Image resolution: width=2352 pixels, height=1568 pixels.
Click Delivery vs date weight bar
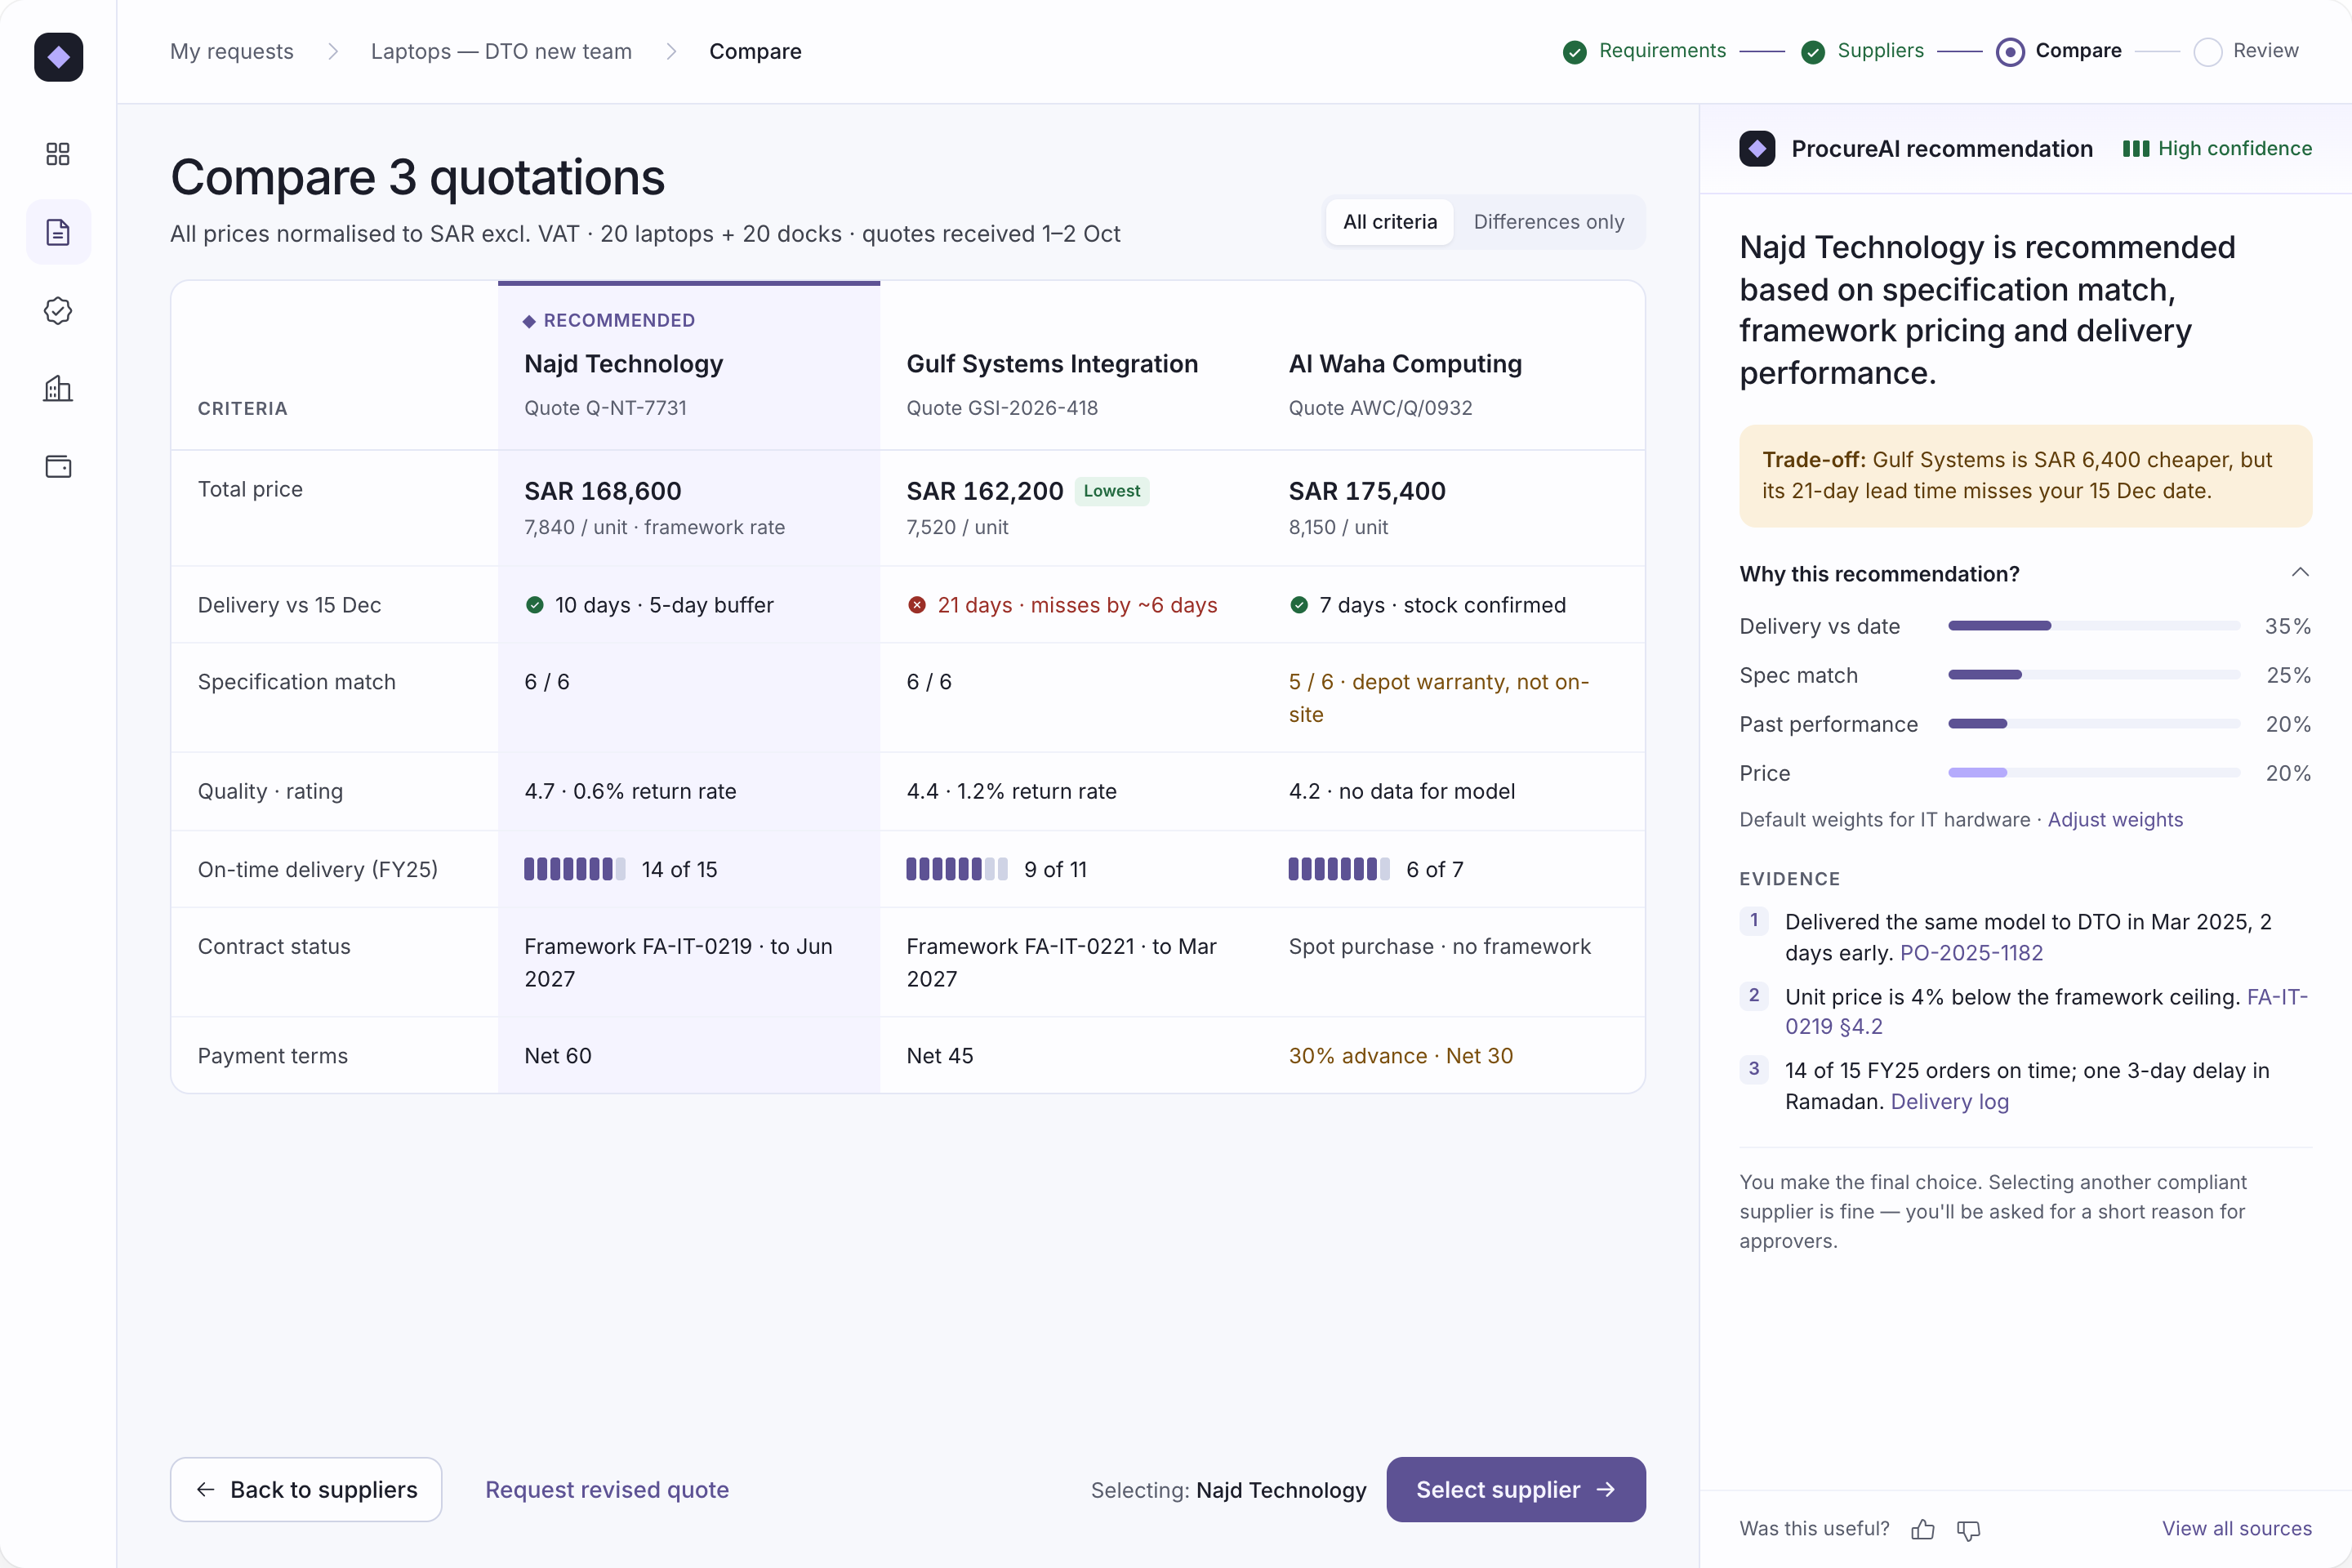pos(2094,626)
